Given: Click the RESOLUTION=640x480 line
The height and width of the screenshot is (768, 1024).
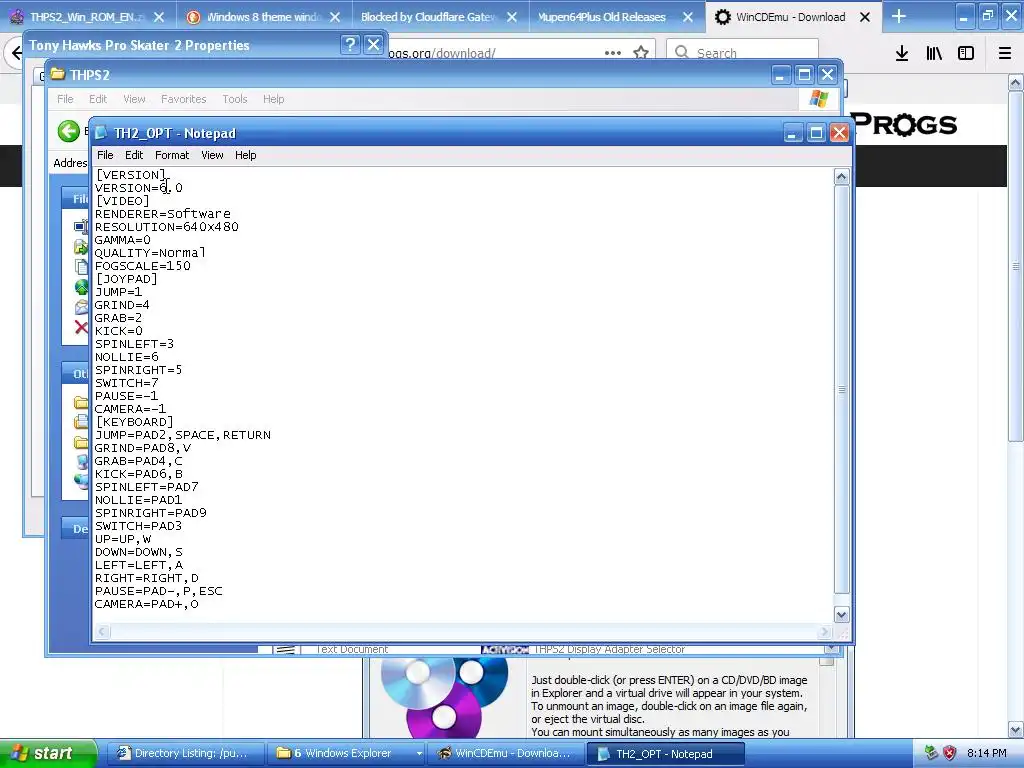Looking at the screenshot, I should tap(167, 227).
